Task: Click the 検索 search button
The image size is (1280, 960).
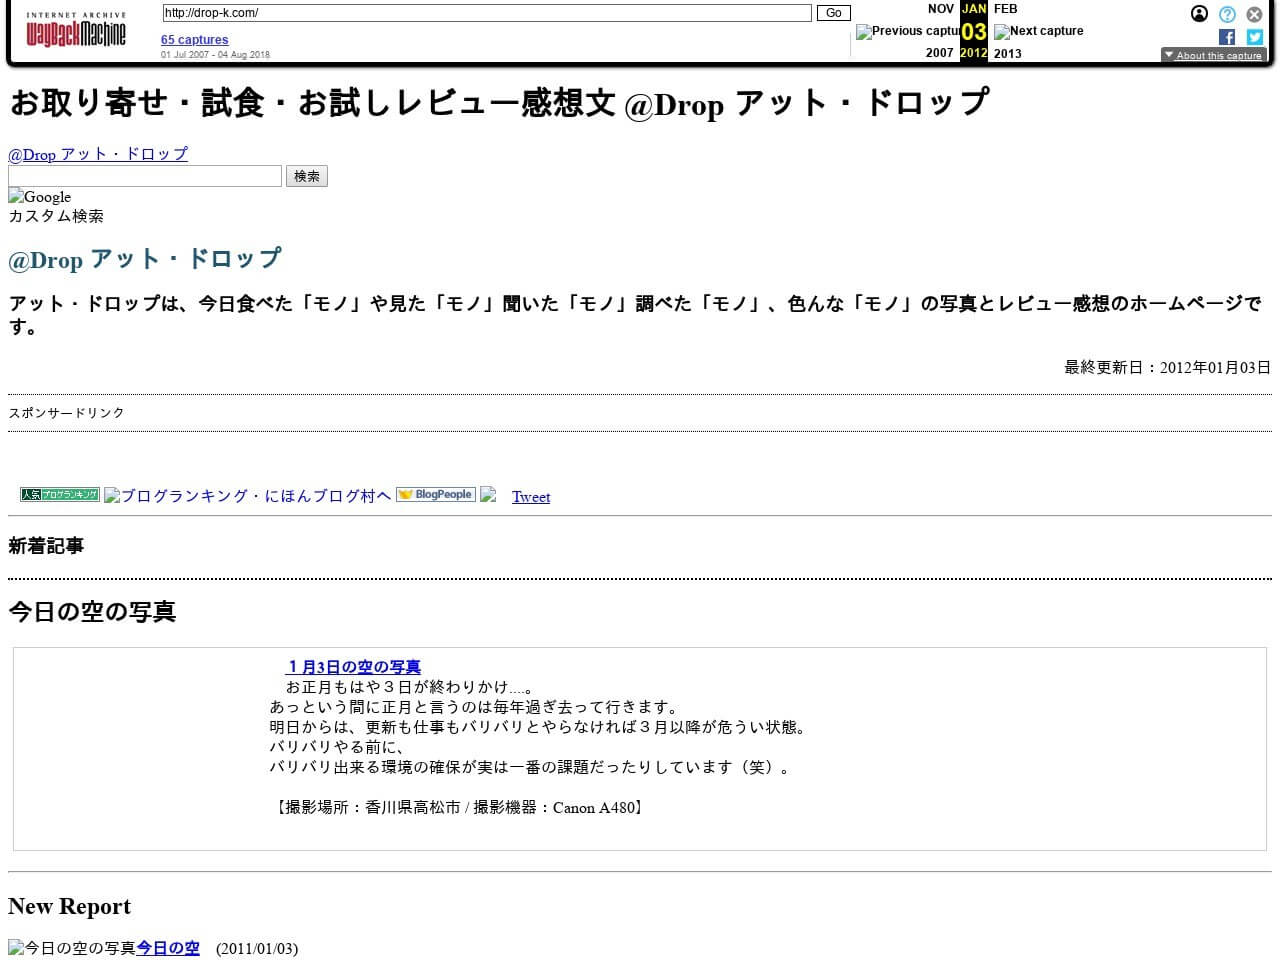Action: [306, 176]
